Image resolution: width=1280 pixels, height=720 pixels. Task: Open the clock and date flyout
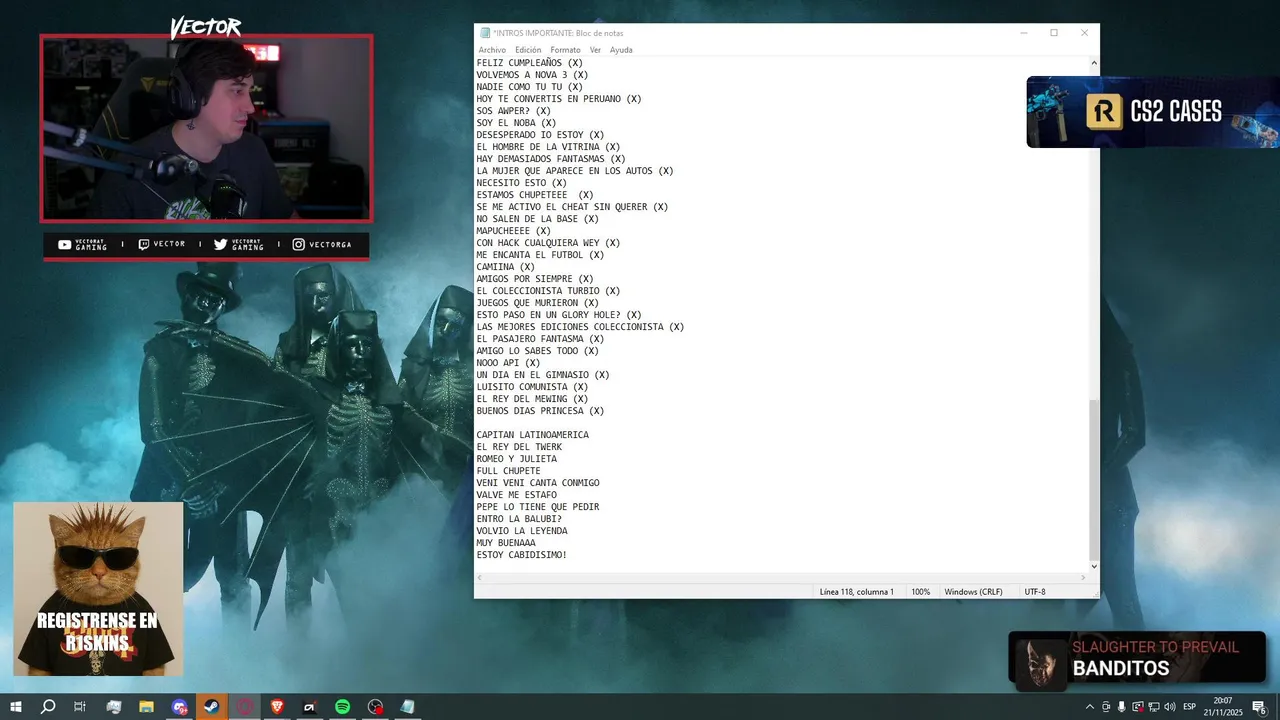point(1224,707)
